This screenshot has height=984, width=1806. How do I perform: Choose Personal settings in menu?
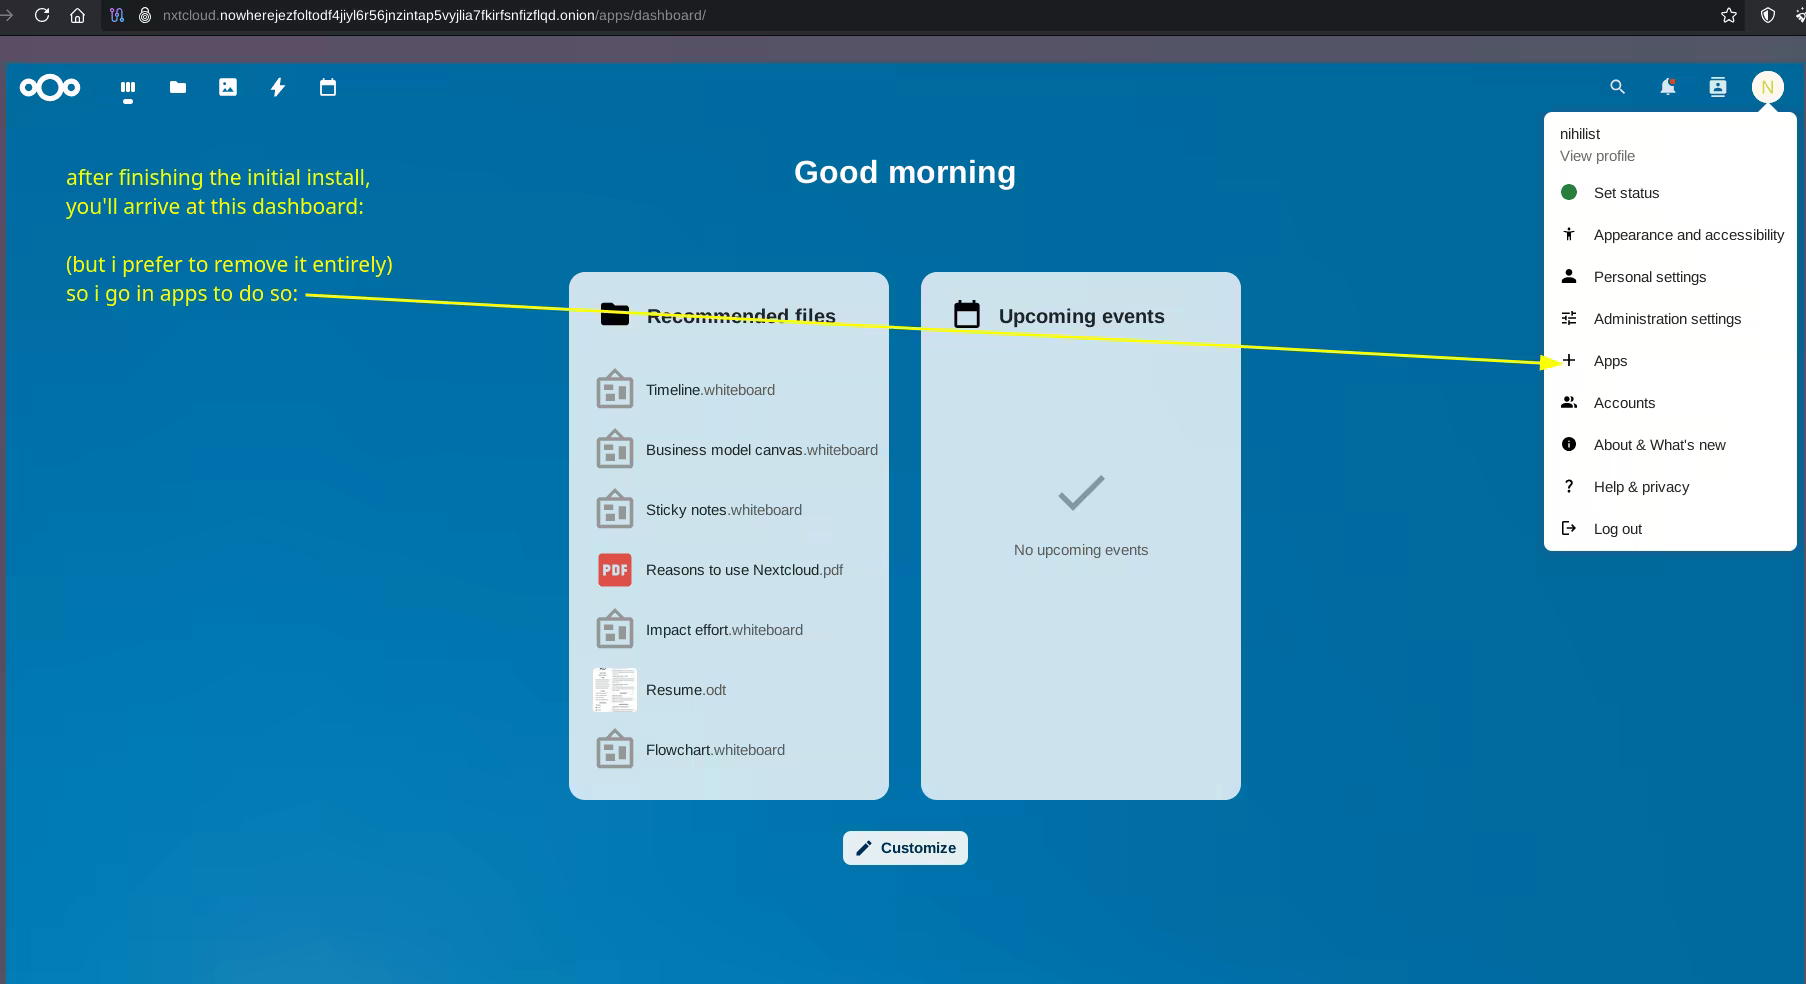[x=1649, y=277]
